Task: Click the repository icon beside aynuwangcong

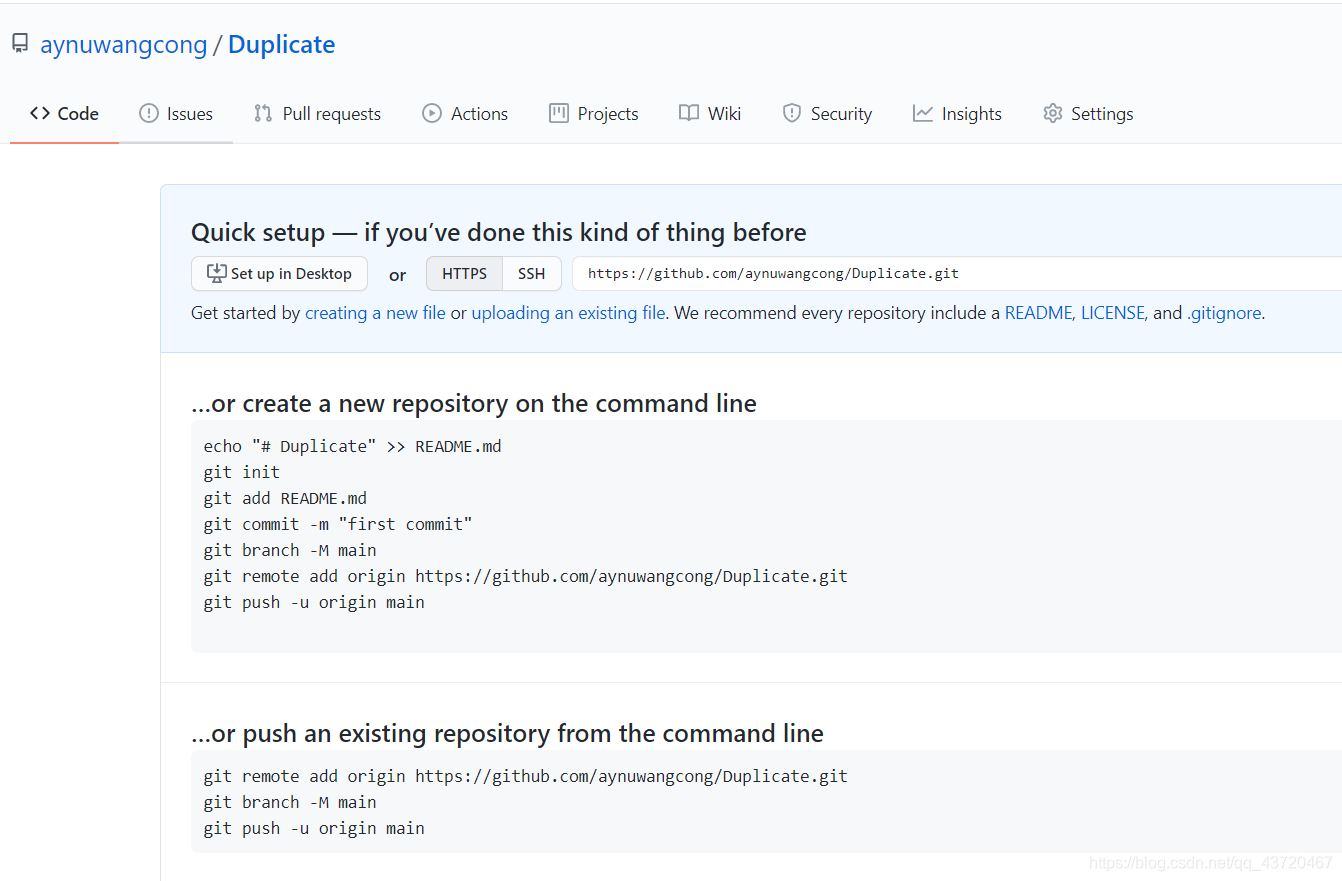Action: pos(20,44)
